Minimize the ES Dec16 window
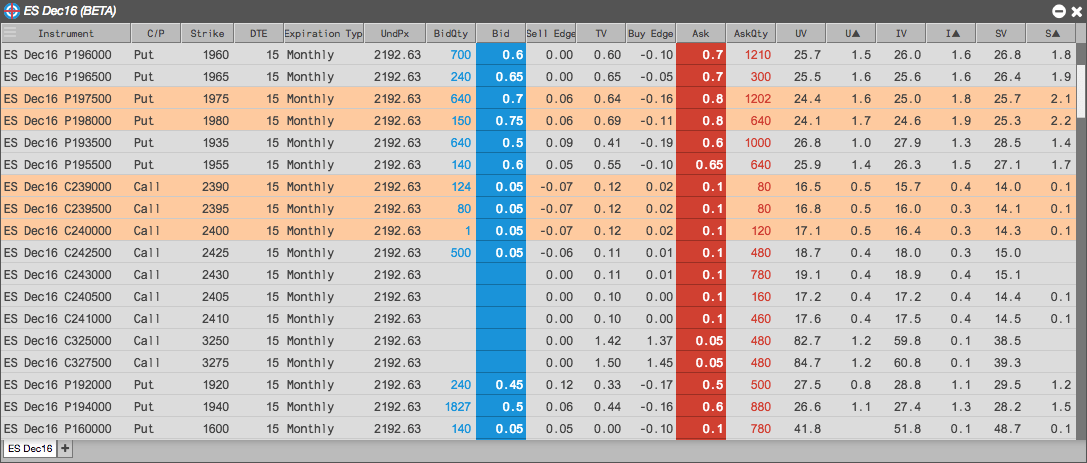Viewport: 1087px width, 463px height. pyautogui.click(x=1059, y=10)
